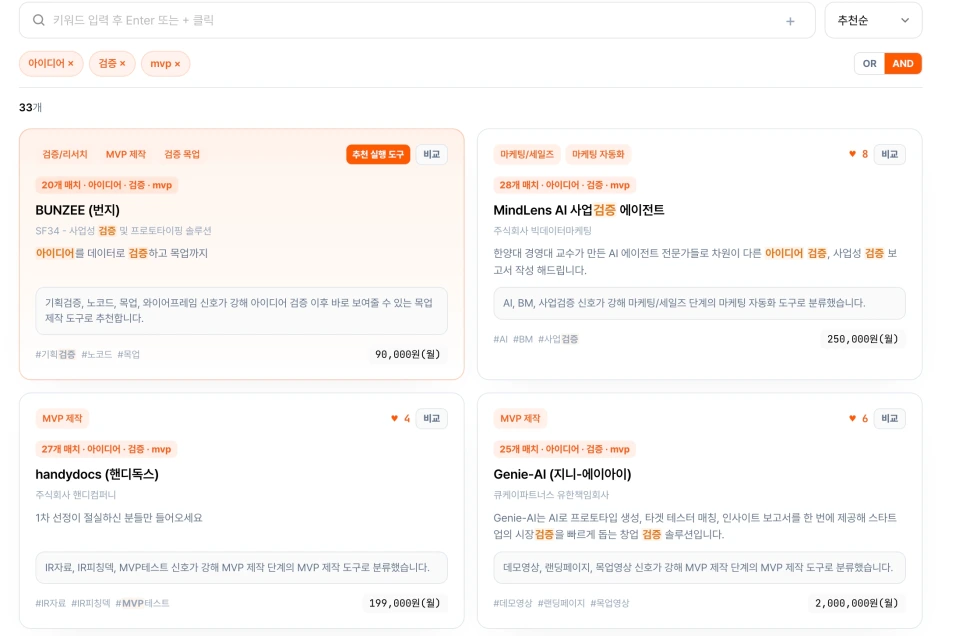Click 90,000원(월) price
Image resolution: width=966 pixels, height=636 pixels.
click(x=408, y=354)
